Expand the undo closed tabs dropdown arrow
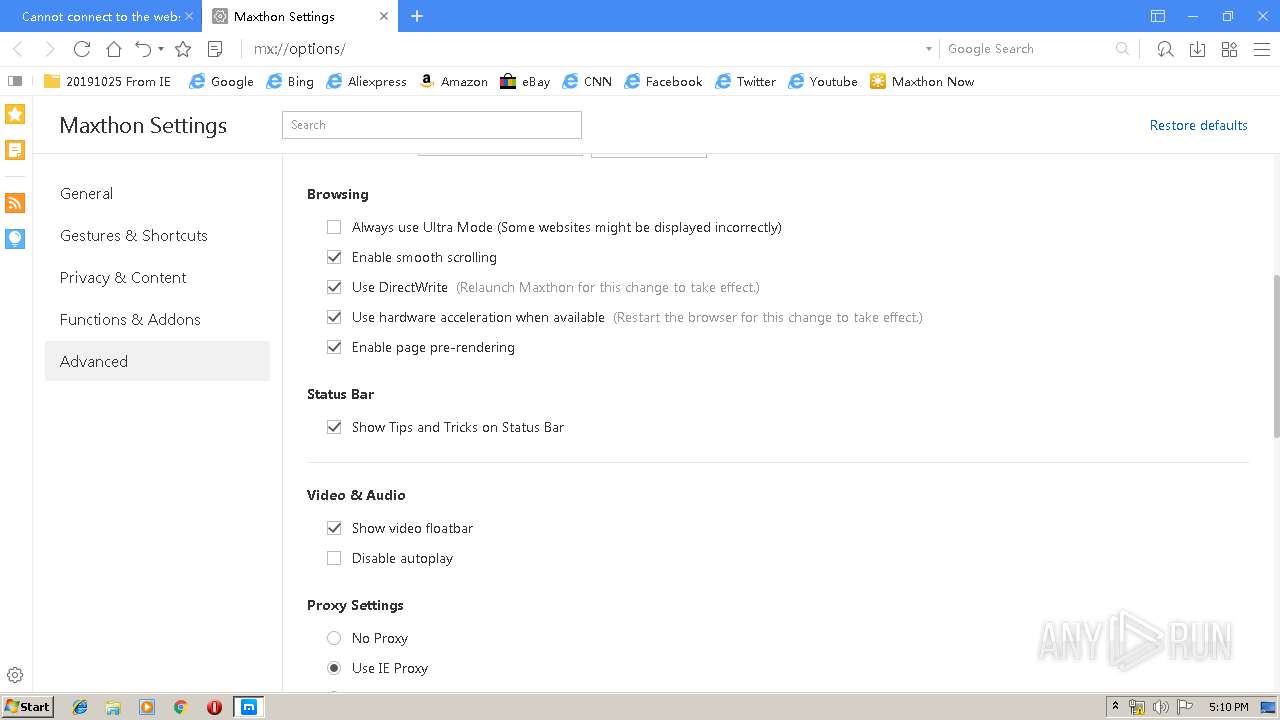The image size is (1280, 720). click(161, 49)
